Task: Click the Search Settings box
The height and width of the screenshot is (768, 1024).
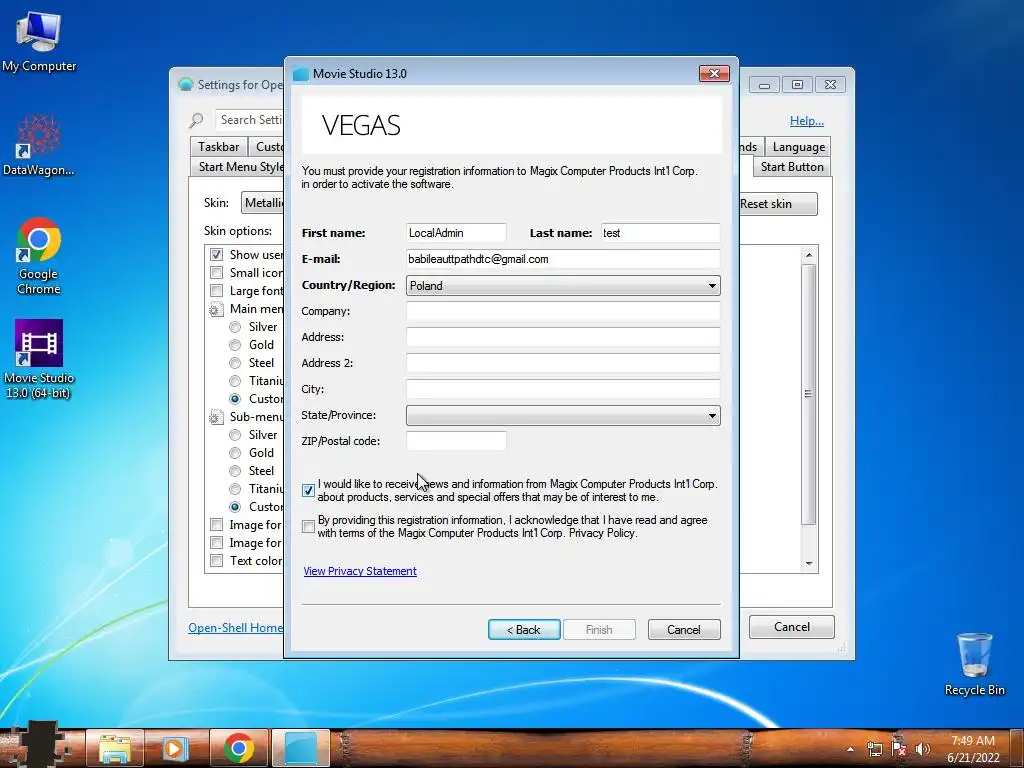Action: coord(250,120)
